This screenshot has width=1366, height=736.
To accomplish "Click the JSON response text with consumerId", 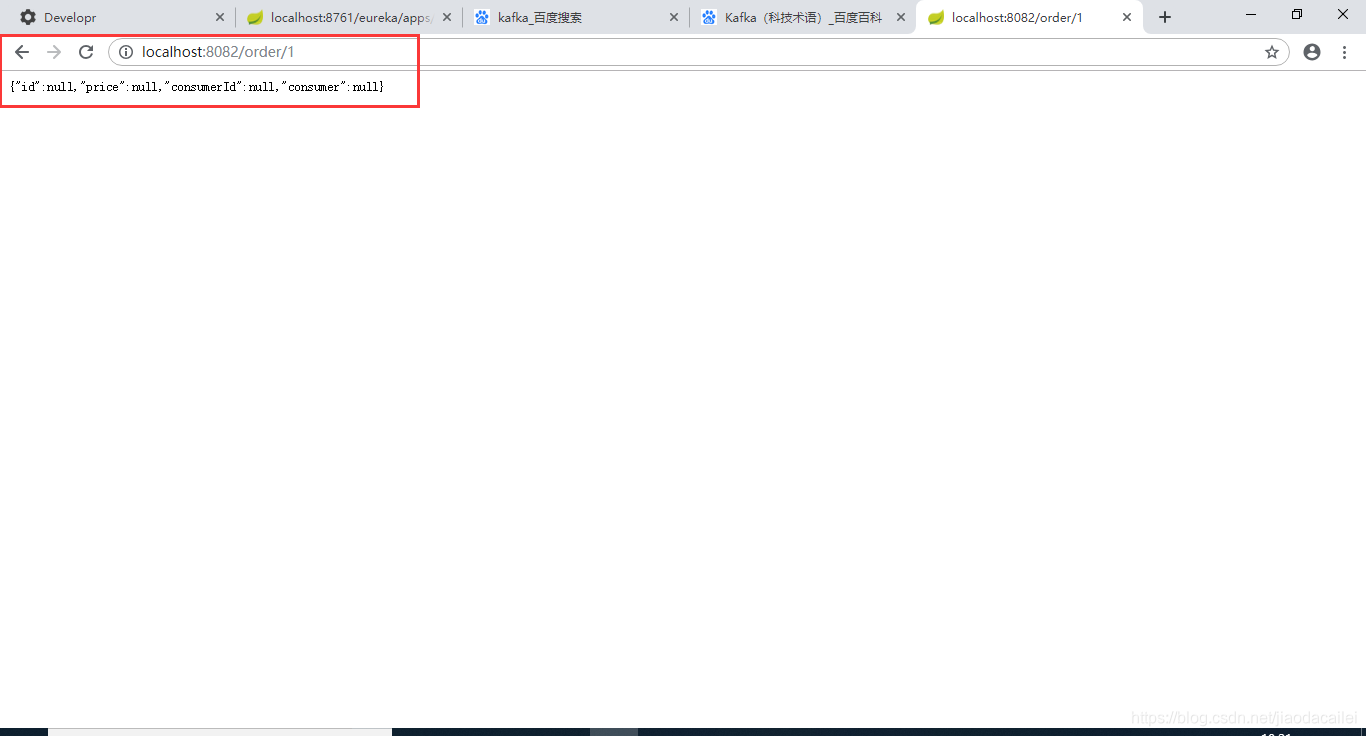I will point(197,87).
